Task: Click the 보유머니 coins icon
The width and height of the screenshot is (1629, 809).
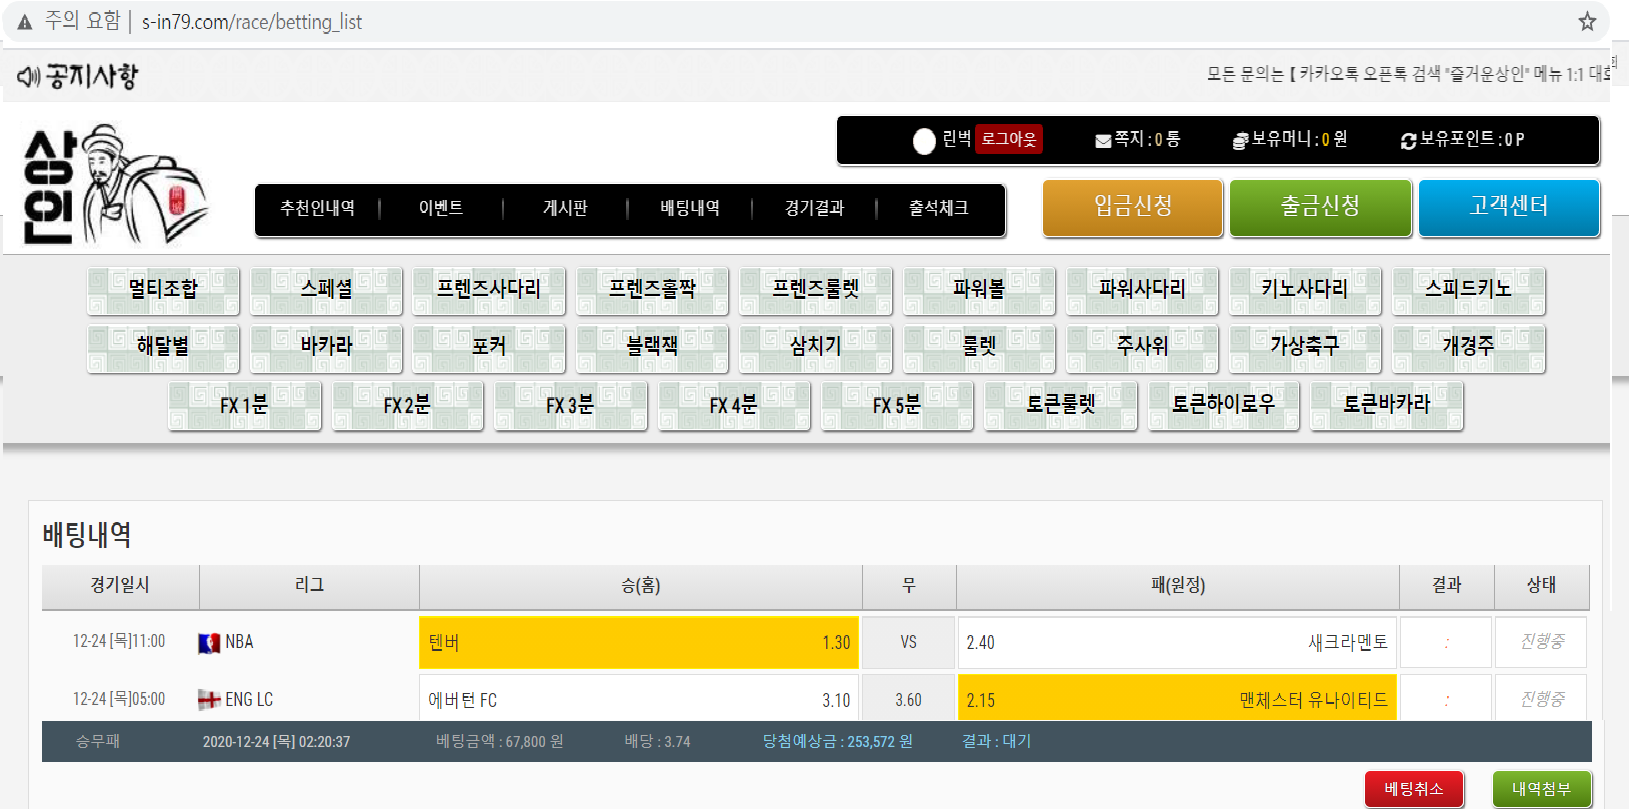Action: tap(1240, 141)
